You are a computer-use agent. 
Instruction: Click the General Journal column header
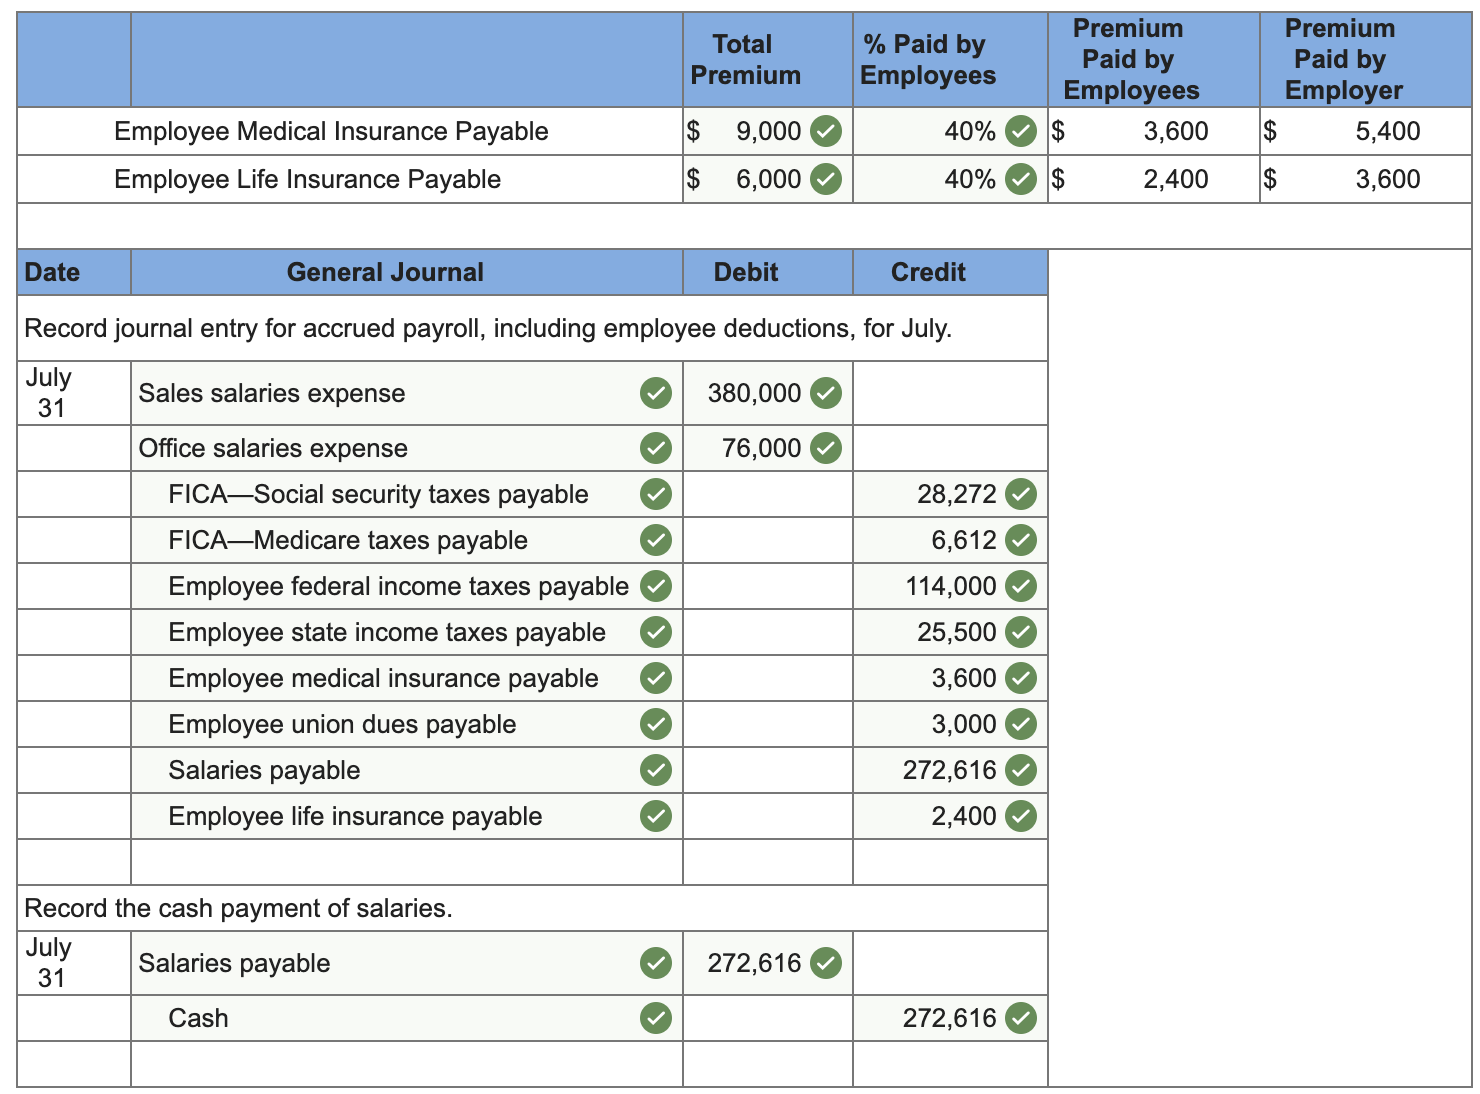tap(385, 272)
